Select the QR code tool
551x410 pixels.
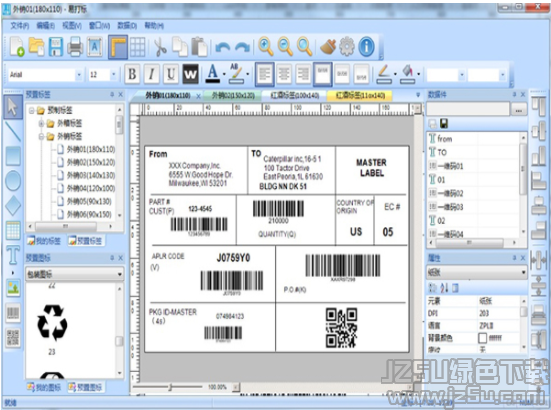(13, 338)
